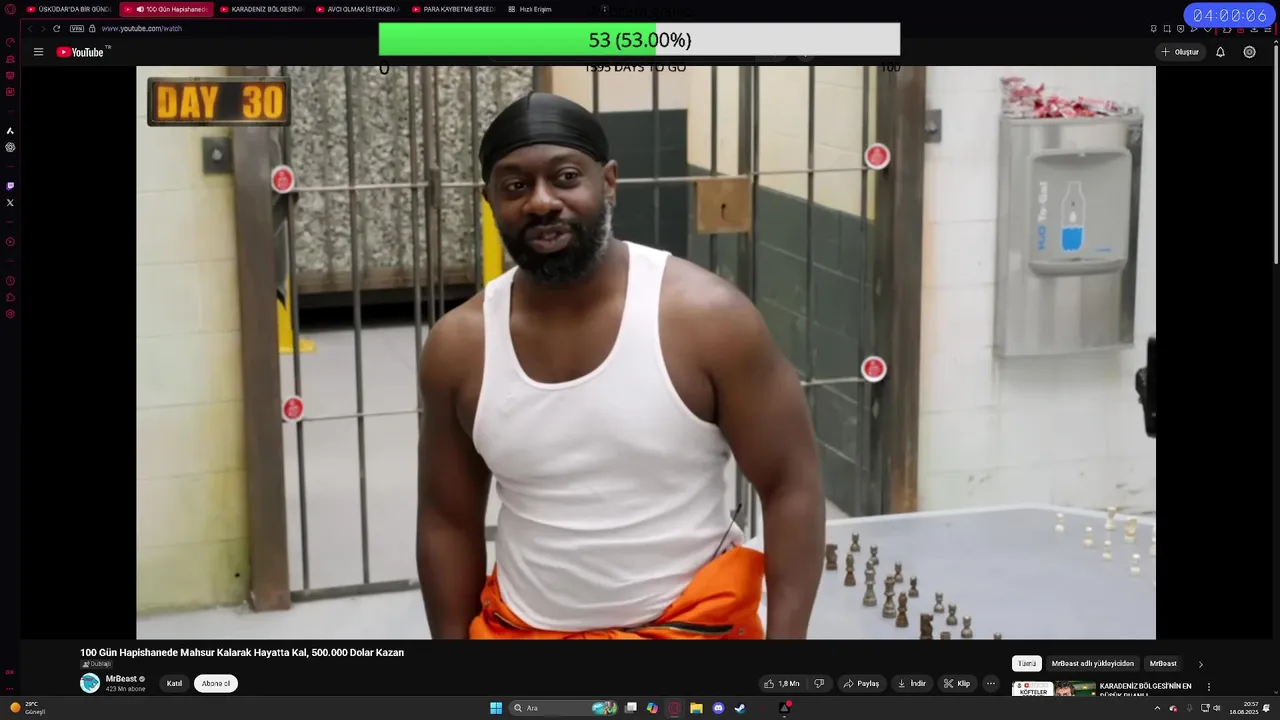Switch to ÜSKÜDAR'DA BİR GÜN tab
The height and width of the screenshot is (720, 1280).
click(69, 9)
